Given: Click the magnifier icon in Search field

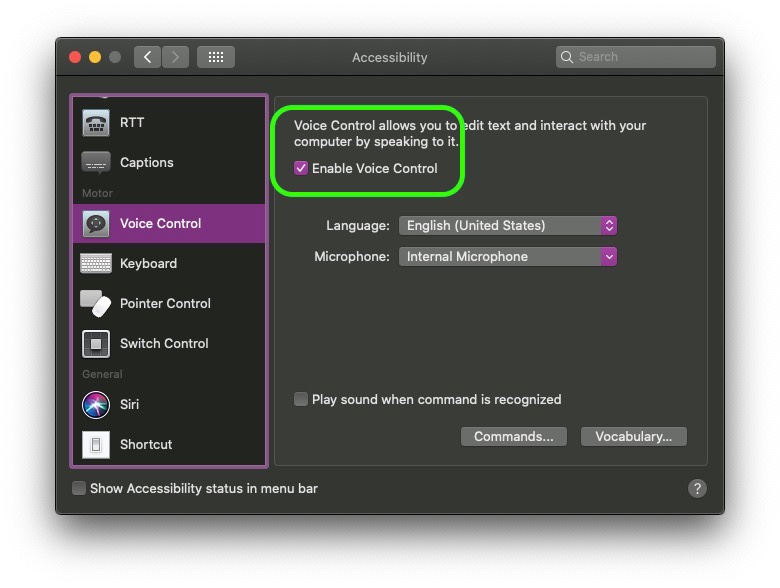Looking at the screenshot, I should pos(567,57).
